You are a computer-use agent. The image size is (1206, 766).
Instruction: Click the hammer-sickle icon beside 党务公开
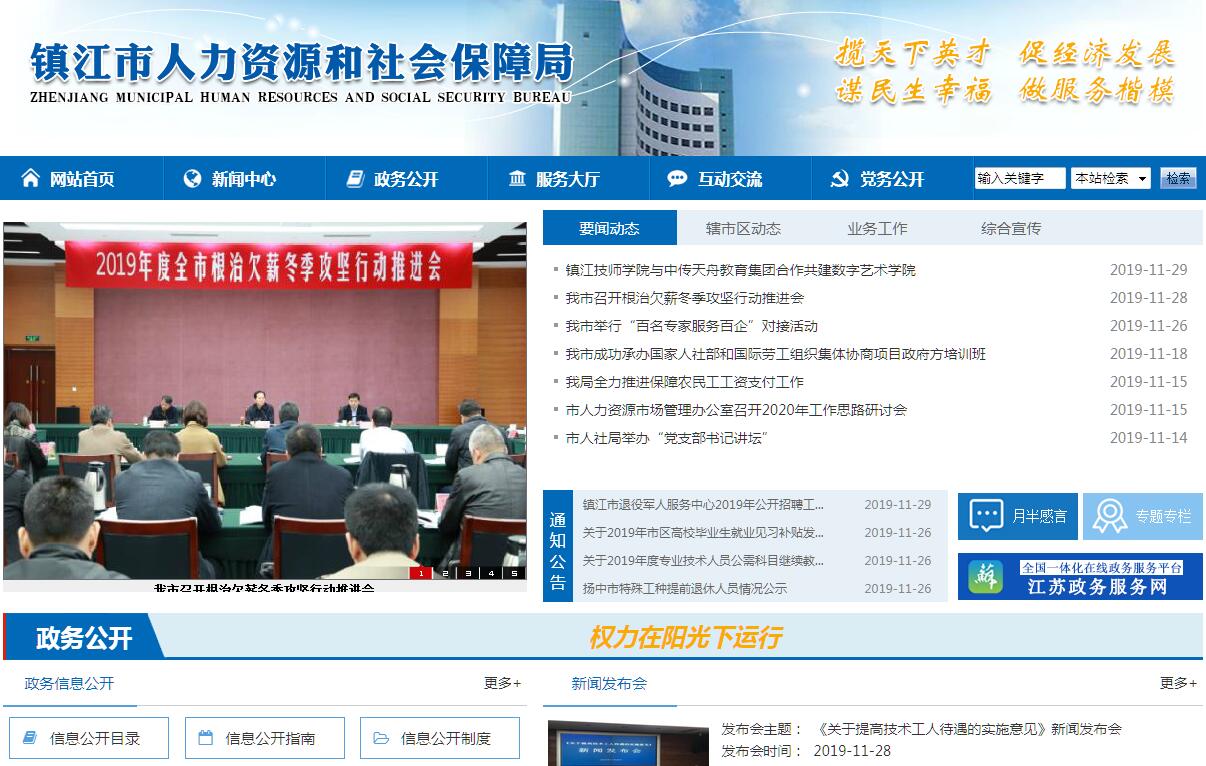point(840,179)
